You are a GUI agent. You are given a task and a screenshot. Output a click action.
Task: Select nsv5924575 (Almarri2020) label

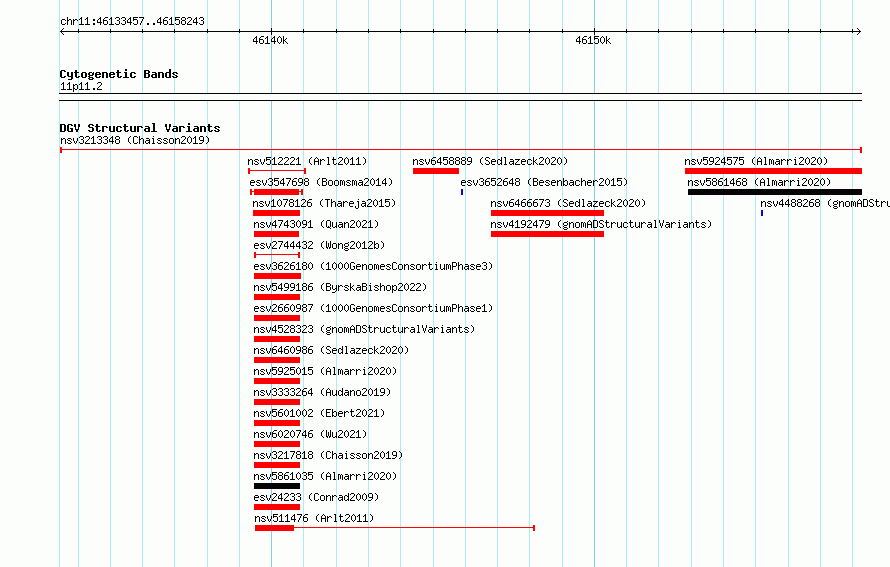(756, 161)
